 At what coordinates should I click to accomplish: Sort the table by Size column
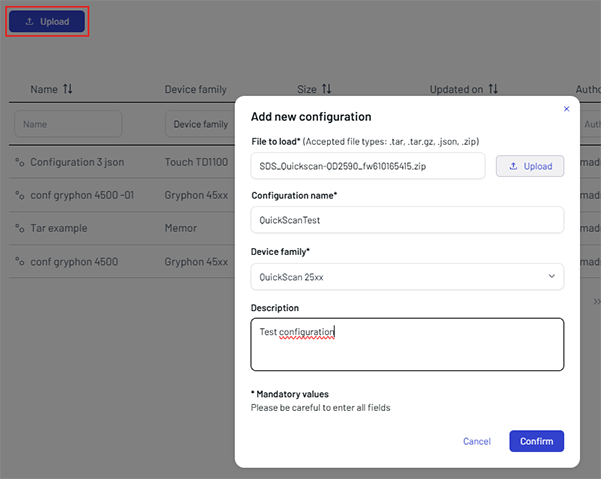326,89
